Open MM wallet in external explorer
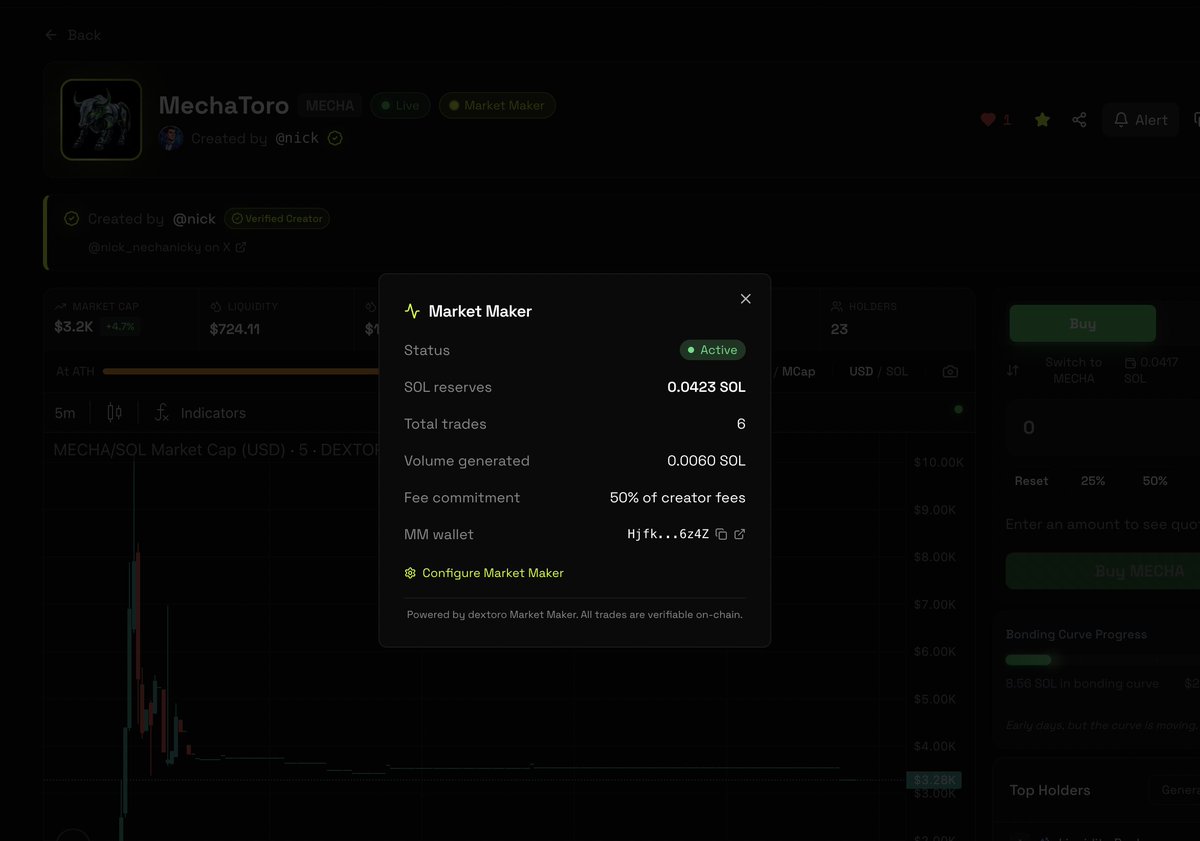1200x841 pixels. (x=740, y=535)
